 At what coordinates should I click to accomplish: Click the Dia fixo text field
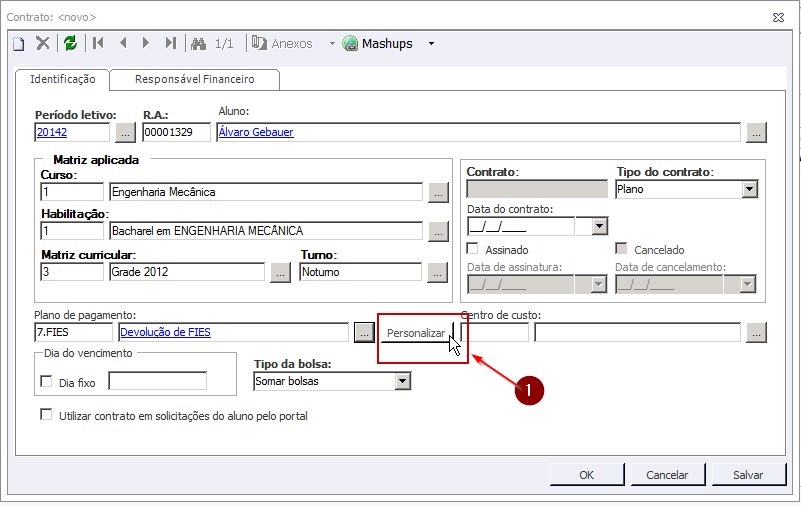tap(157, 381)
